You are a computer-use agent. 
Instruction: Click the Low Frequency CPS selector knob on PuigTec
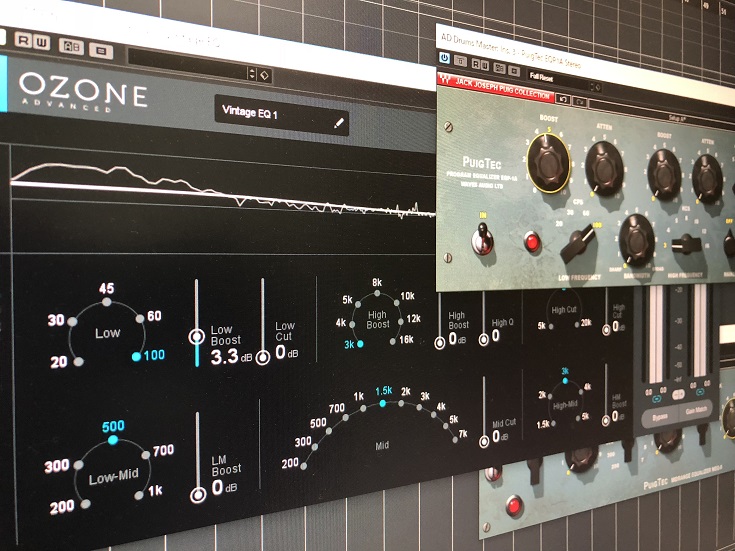point(578,243)
